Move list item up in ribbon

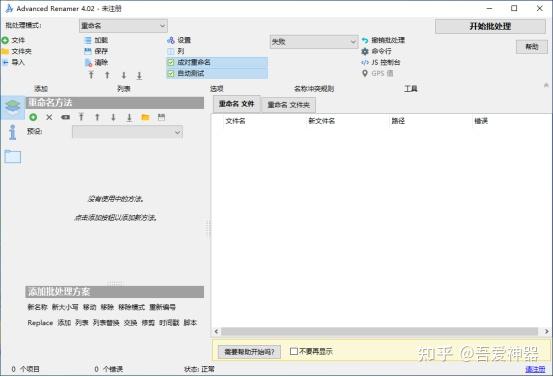click(107, 75)
